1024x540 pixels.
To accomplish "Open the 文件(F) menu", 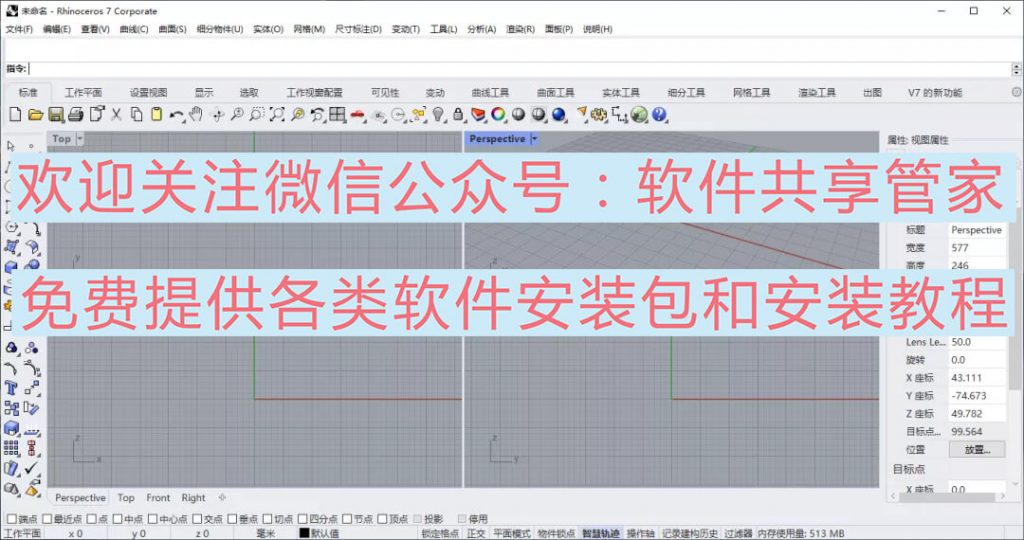I will pos(19,29).
